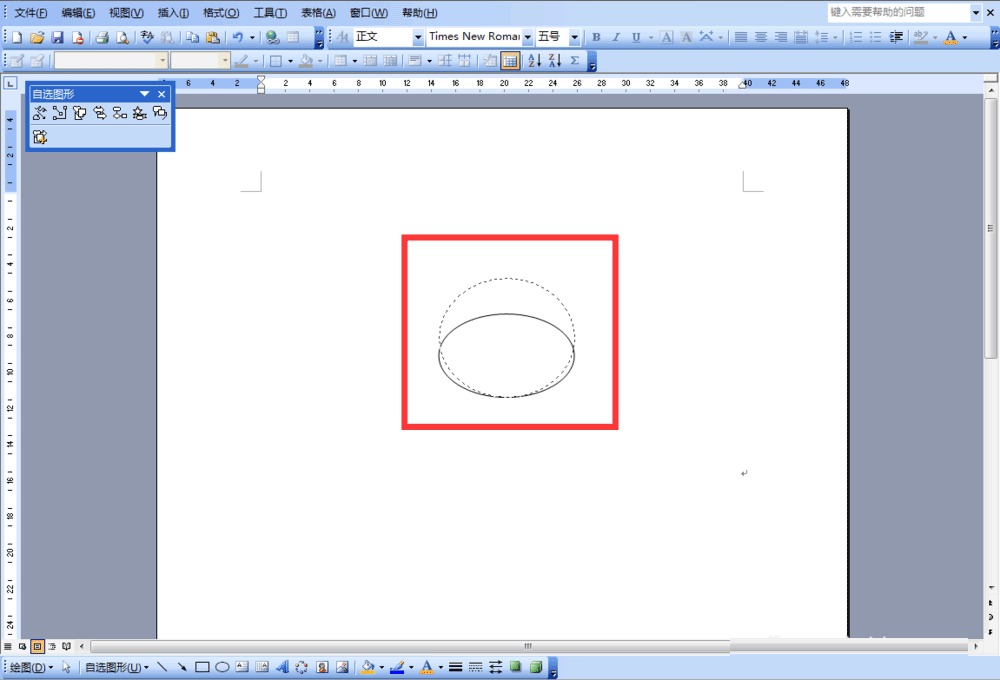1000x680 pixels.
Task: Open the 格式(O) menu
Action: (221, 13)
